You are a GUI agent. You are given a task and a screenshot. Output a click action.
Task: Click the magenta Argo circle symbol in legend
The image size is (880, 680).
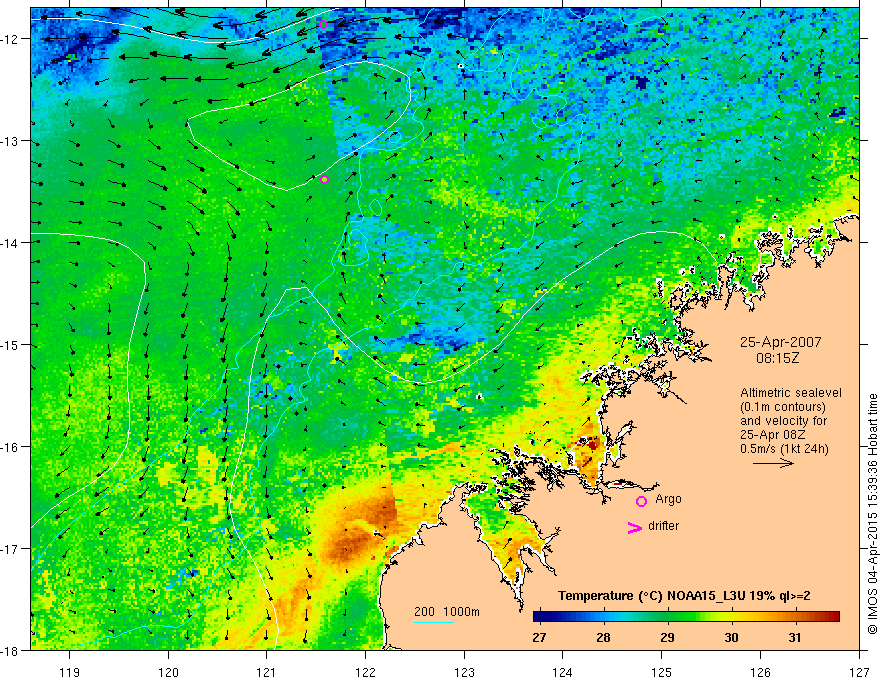pyautogui.click(x=641, y=501)
